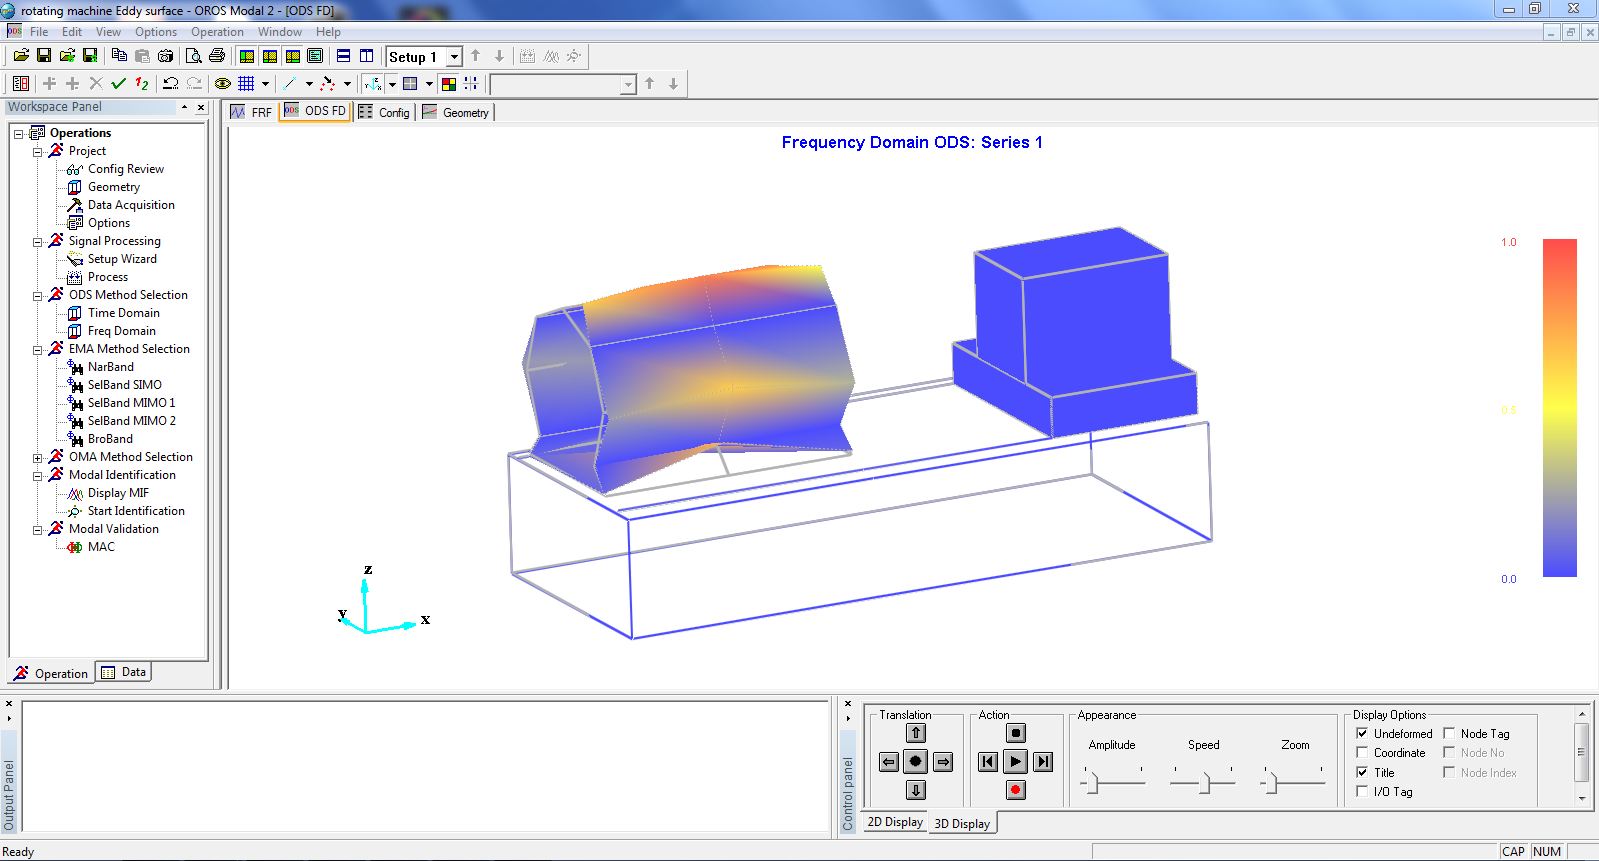Expand the OMA Method Selection node

(x=38, y=458)
